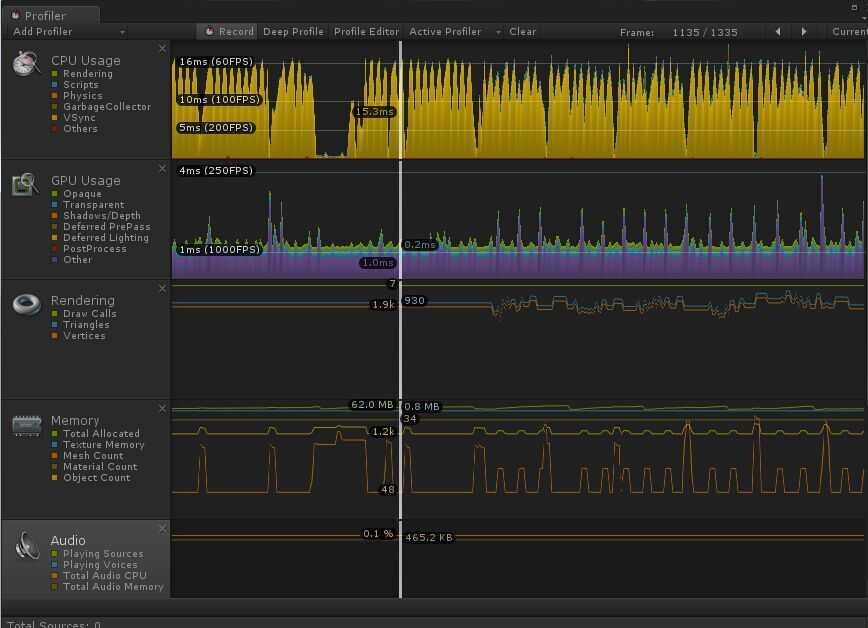Close the GPU Usage profiler
868x628 pixels.
(x=162, y=168)
